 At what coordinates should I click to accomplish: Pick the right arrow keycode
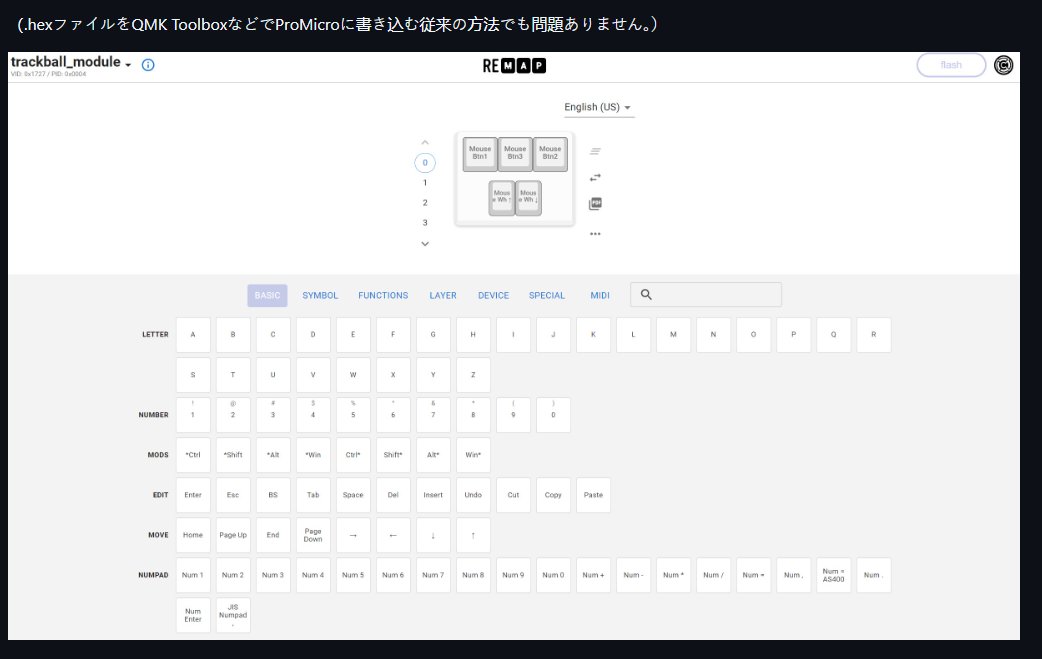click(x=354, y=535)
